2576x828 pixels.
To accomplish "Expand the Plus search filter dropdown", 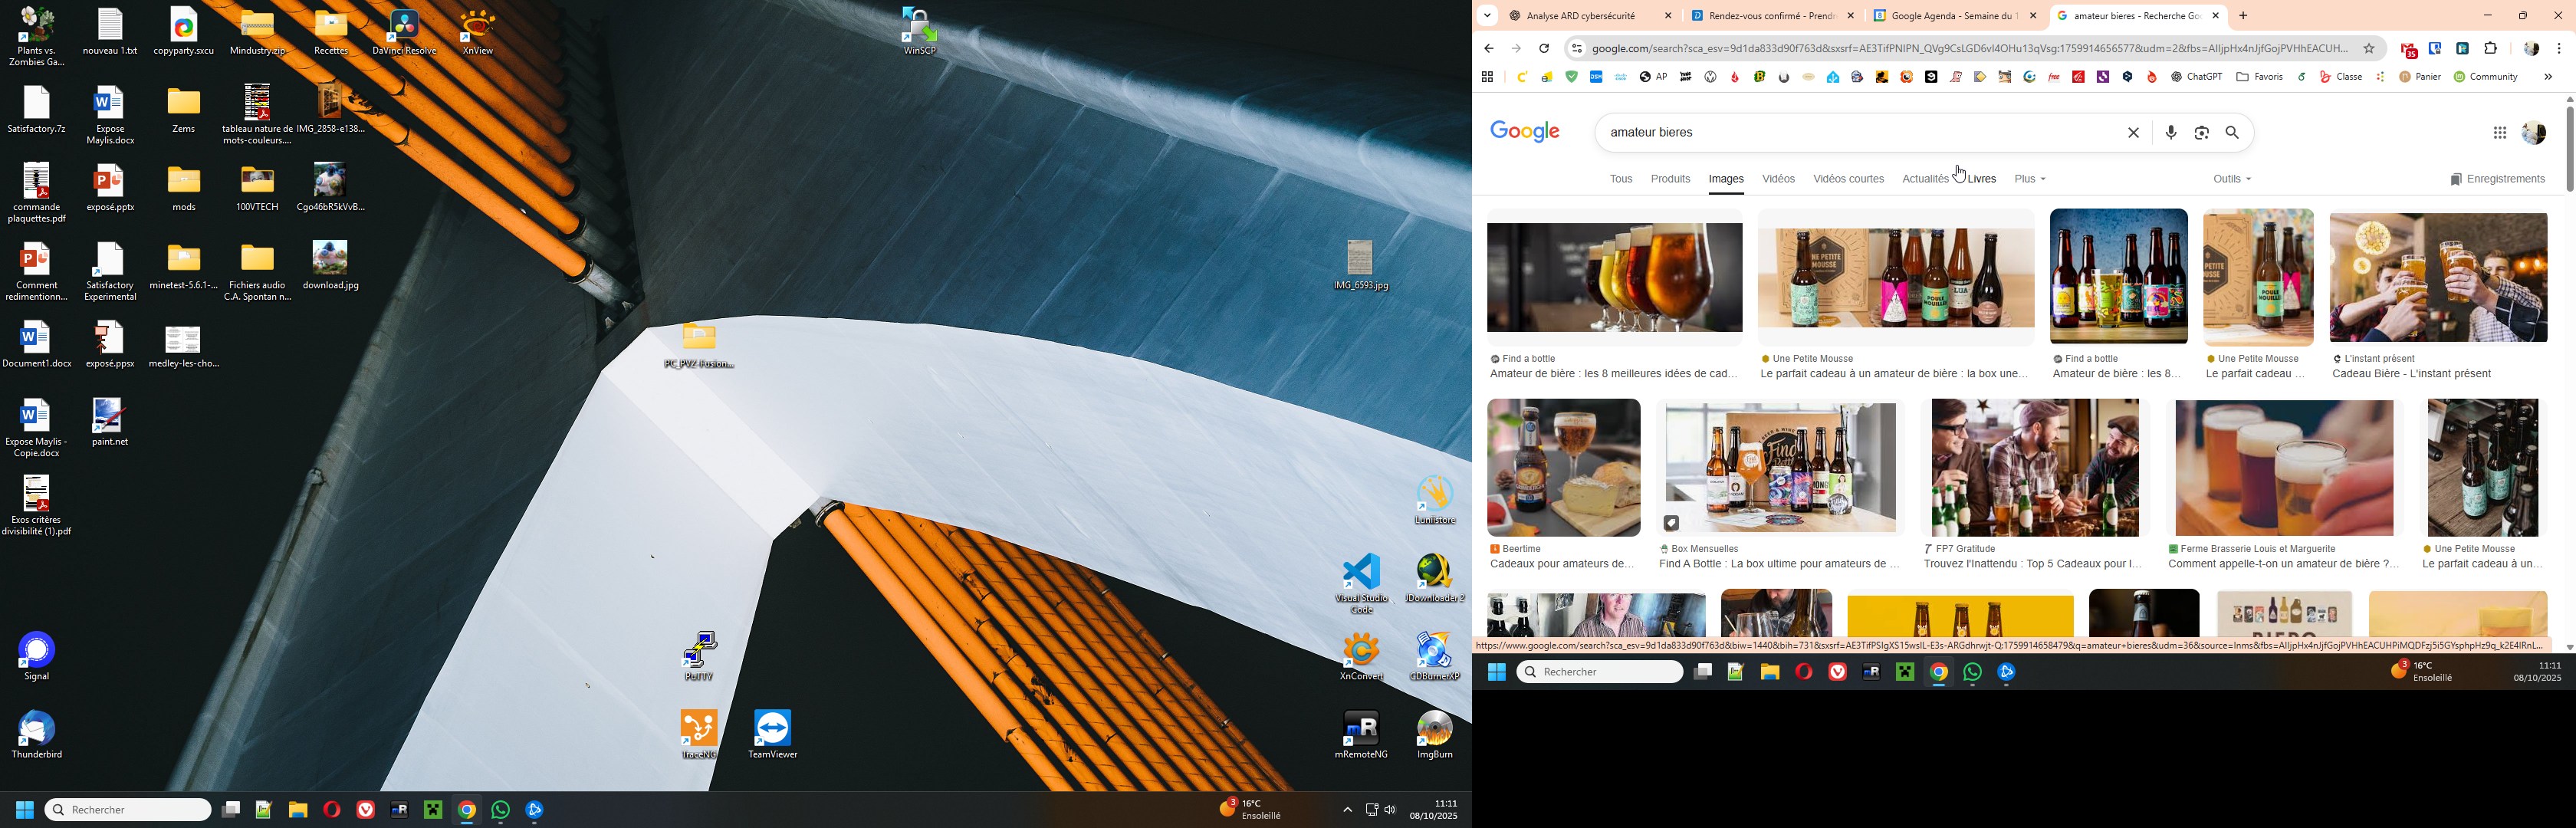I will [2029, 179].
